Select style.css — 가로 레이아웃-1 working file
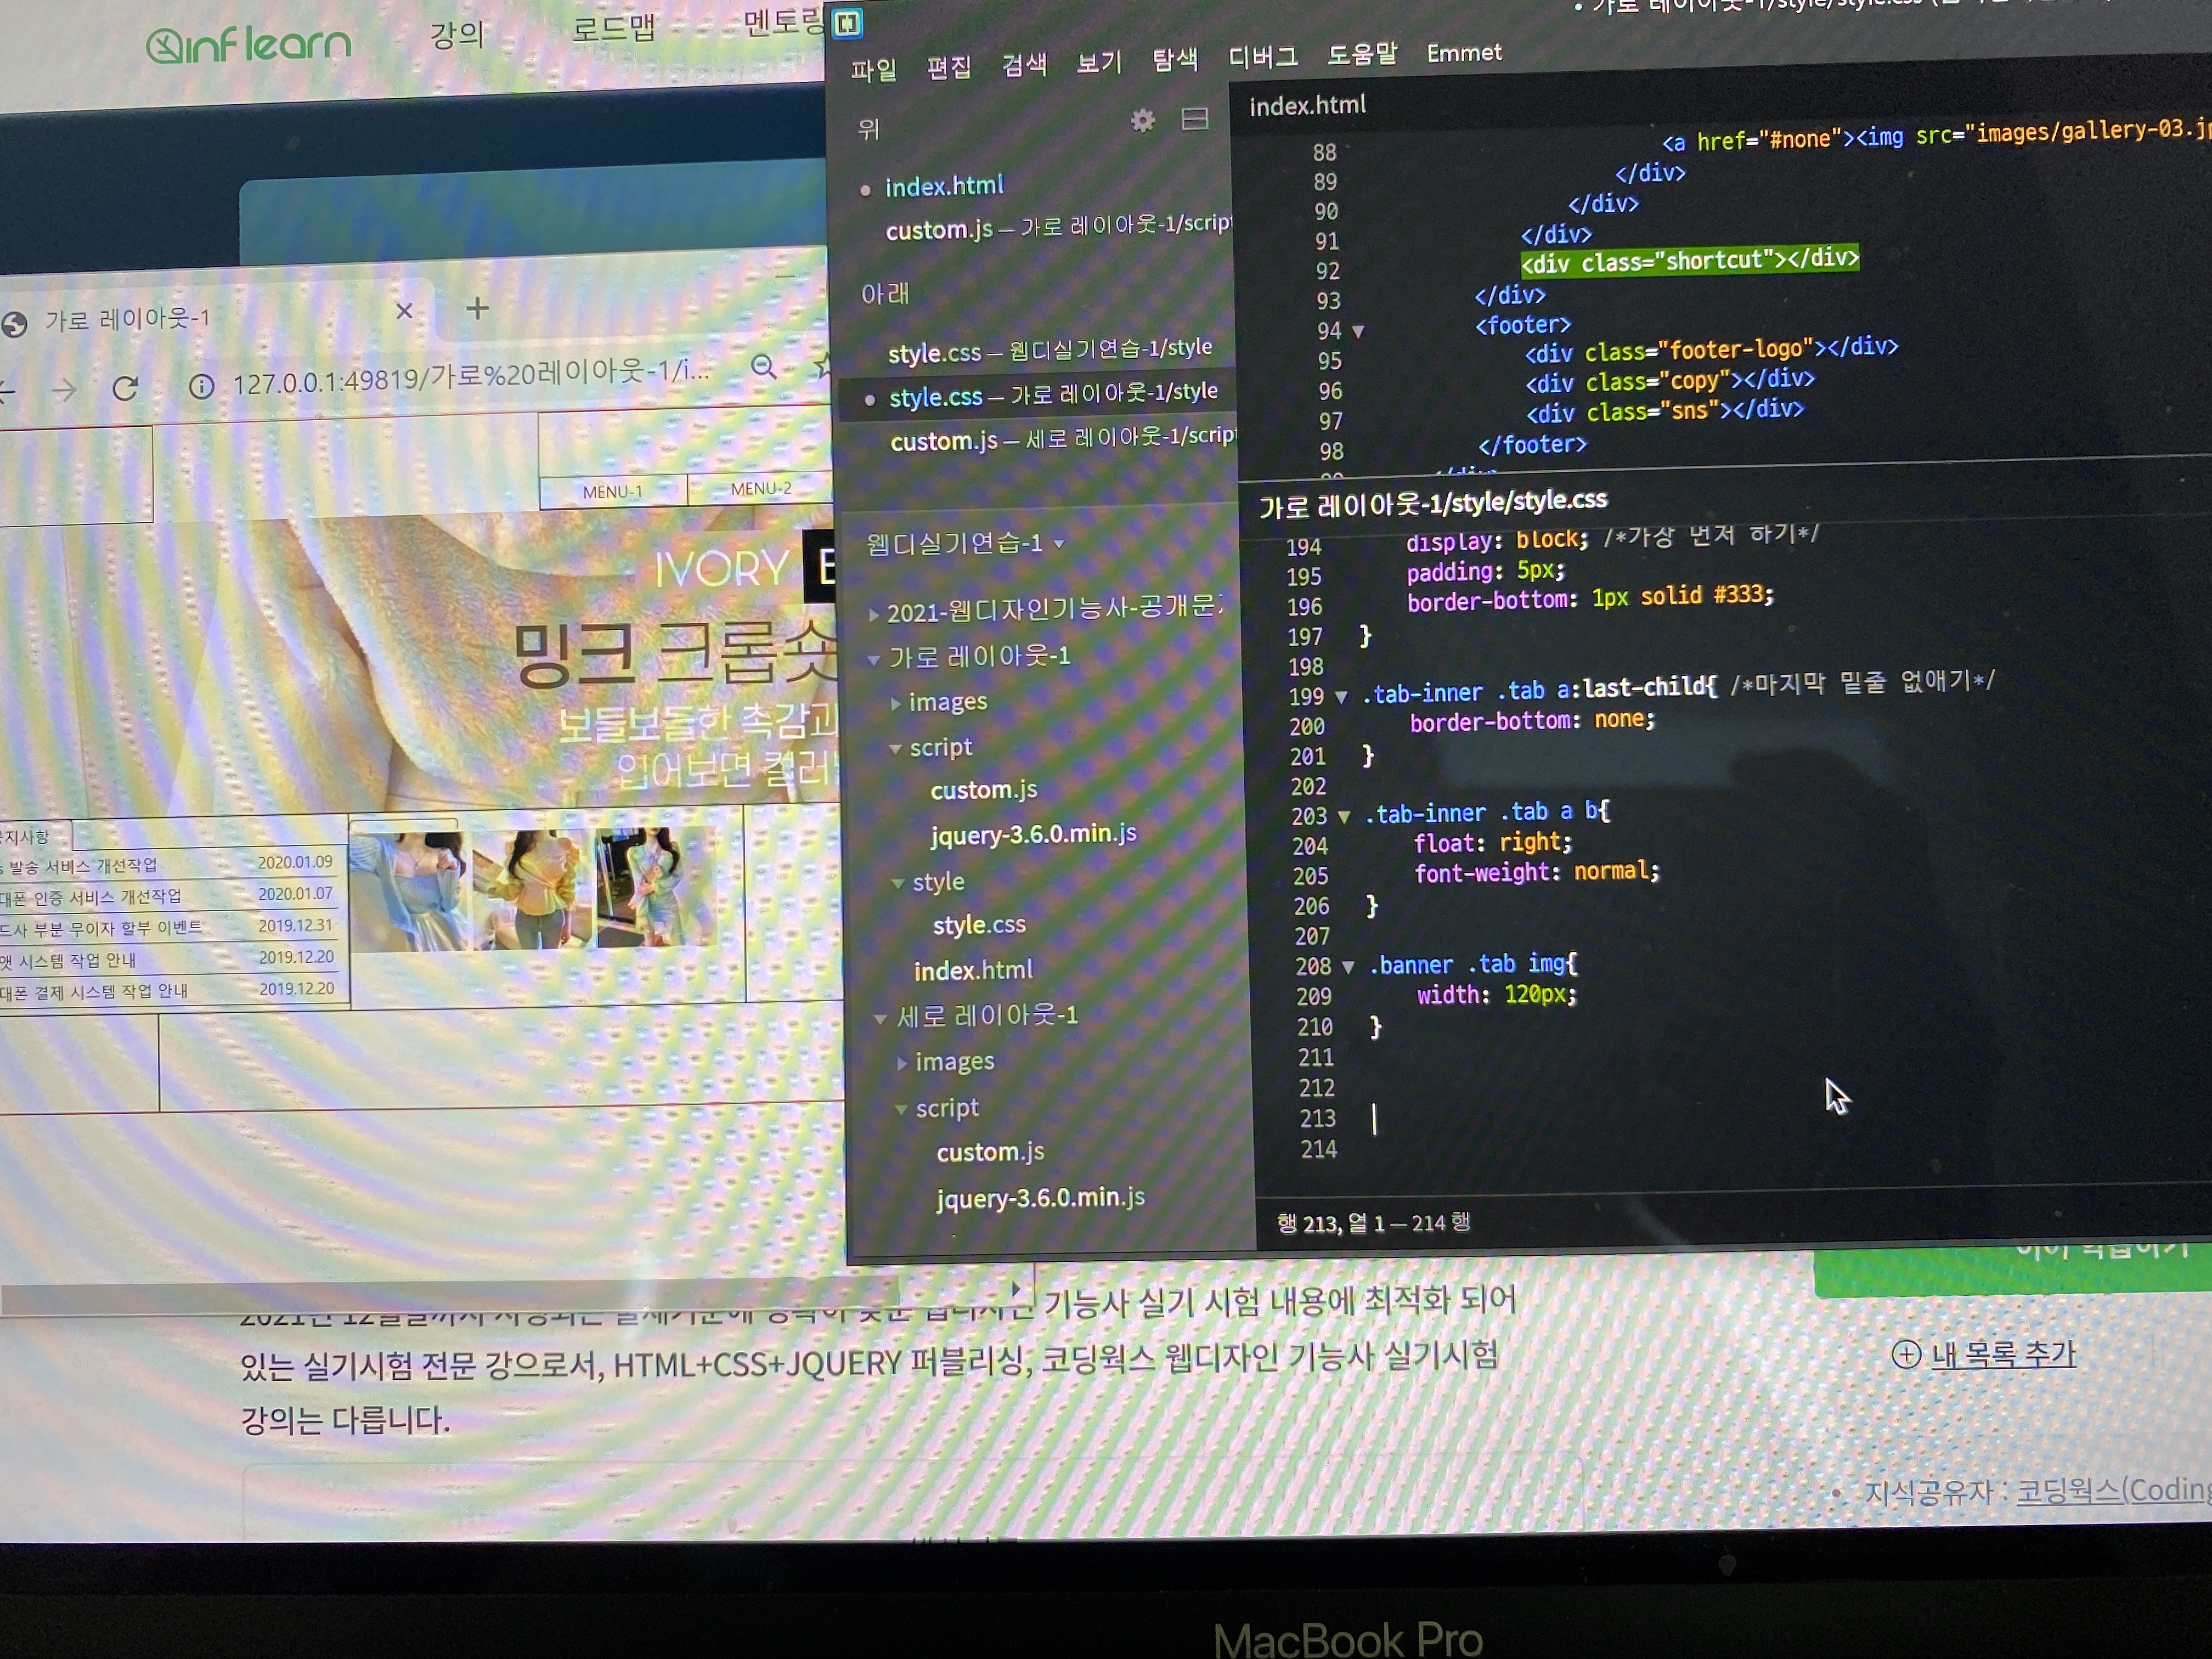2212x1659 pixels. click(x=1054, y=394)
